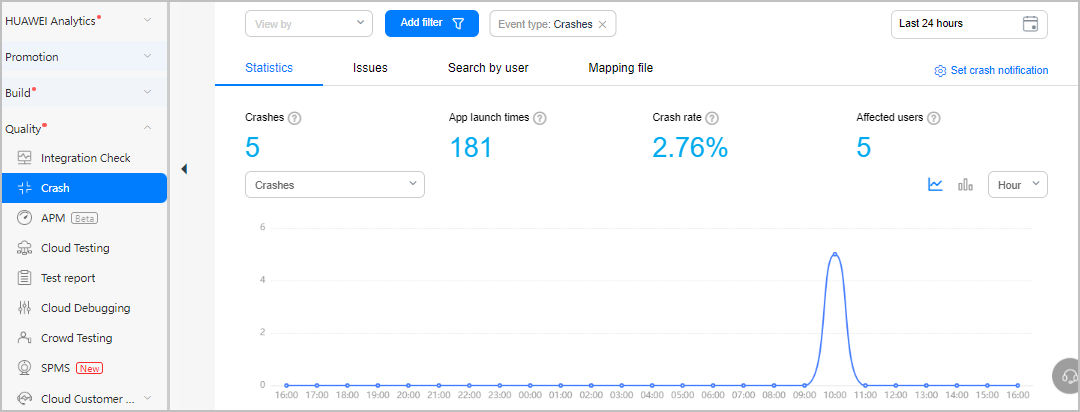Click the Add filter button
This screenshot has height=412, width=1080.
(431, 23)
